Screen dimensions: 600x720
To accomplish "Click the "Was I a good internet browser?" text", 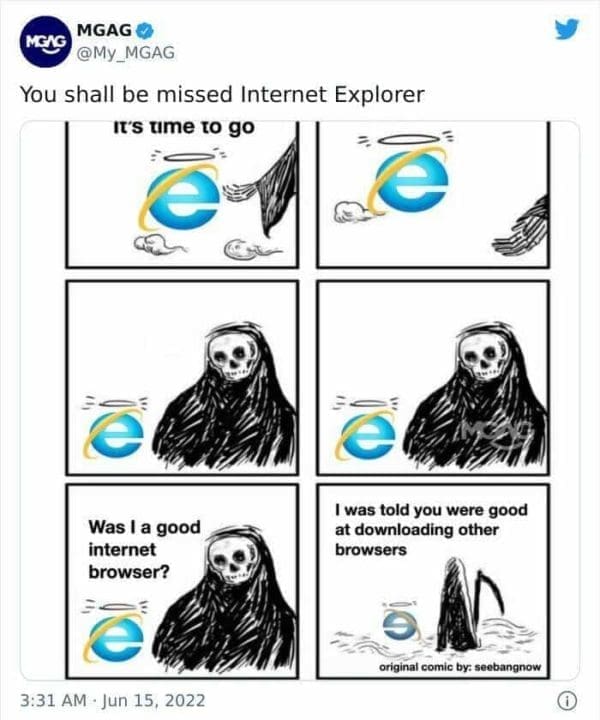I will (x=144, y=549).
